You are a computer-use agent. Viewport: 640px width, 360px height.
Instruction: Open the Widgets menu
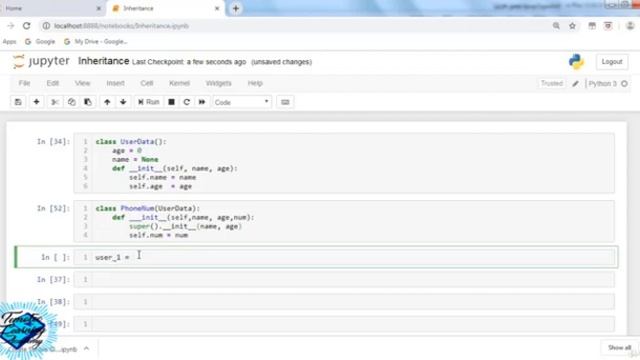218,83
